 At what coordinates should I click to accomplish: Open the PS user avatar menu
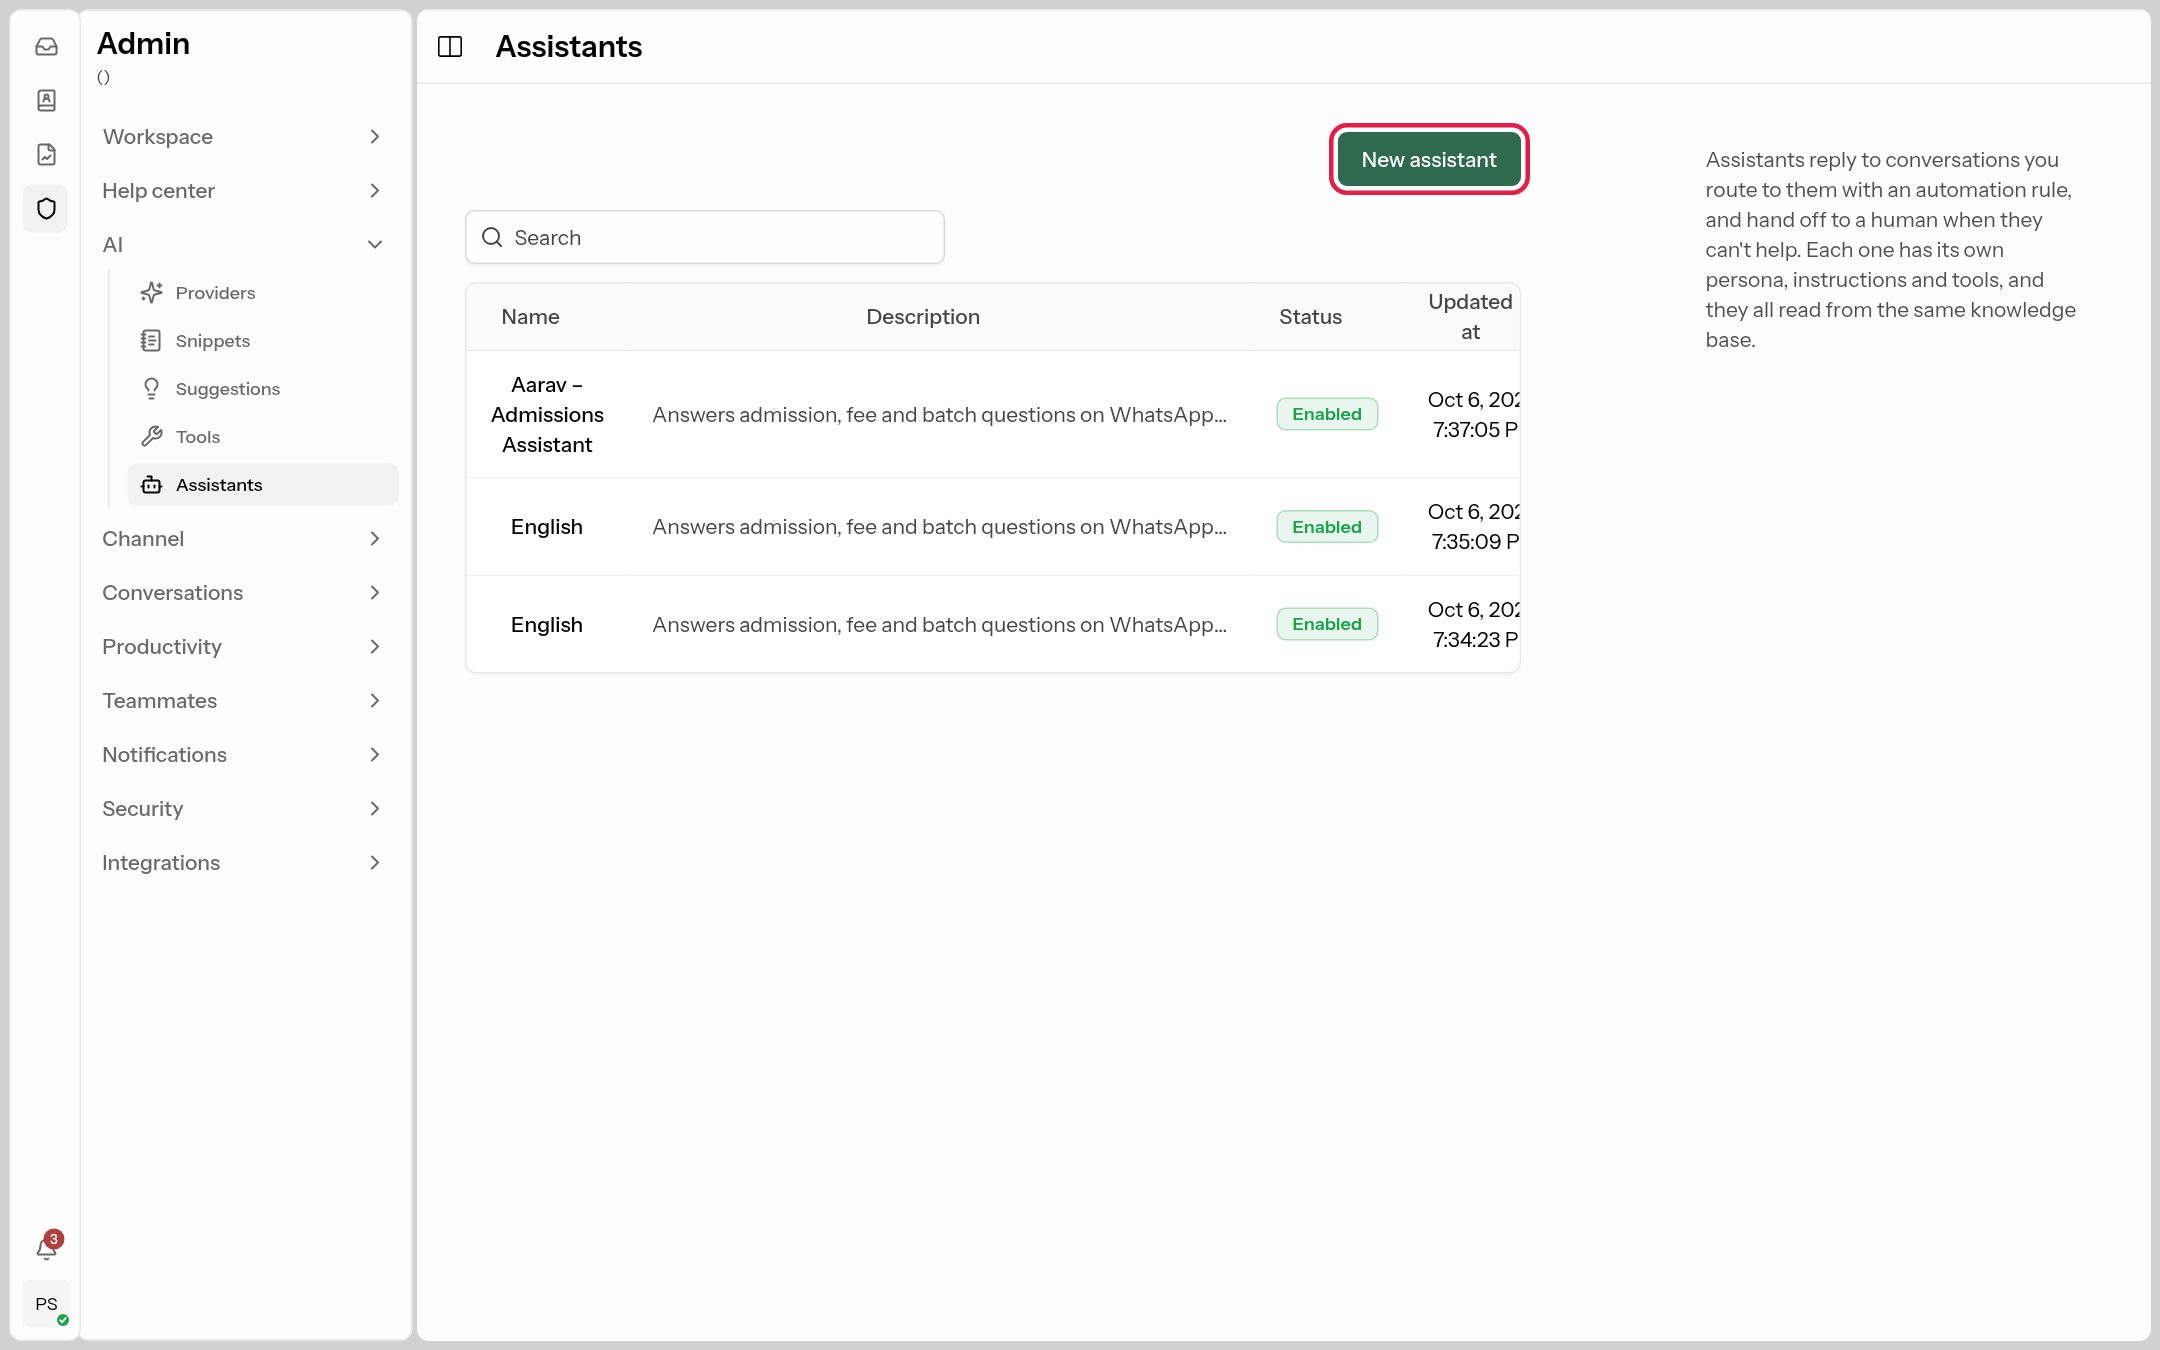(46, 1303)
